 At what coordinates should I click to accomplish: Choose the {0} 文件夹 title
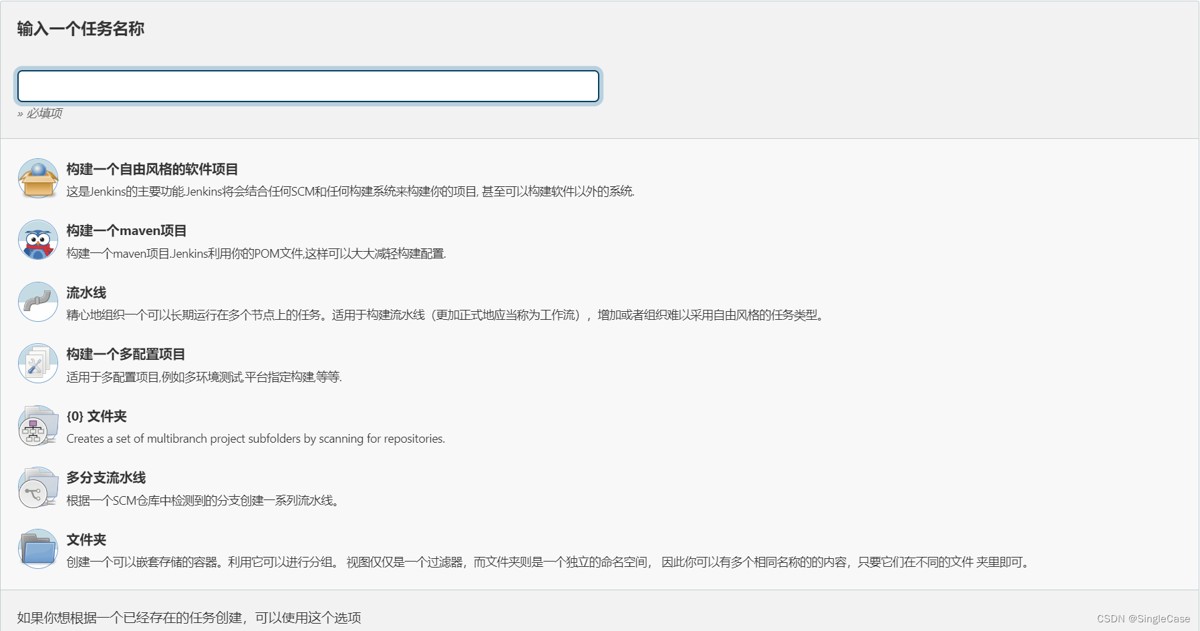(96, 416)
